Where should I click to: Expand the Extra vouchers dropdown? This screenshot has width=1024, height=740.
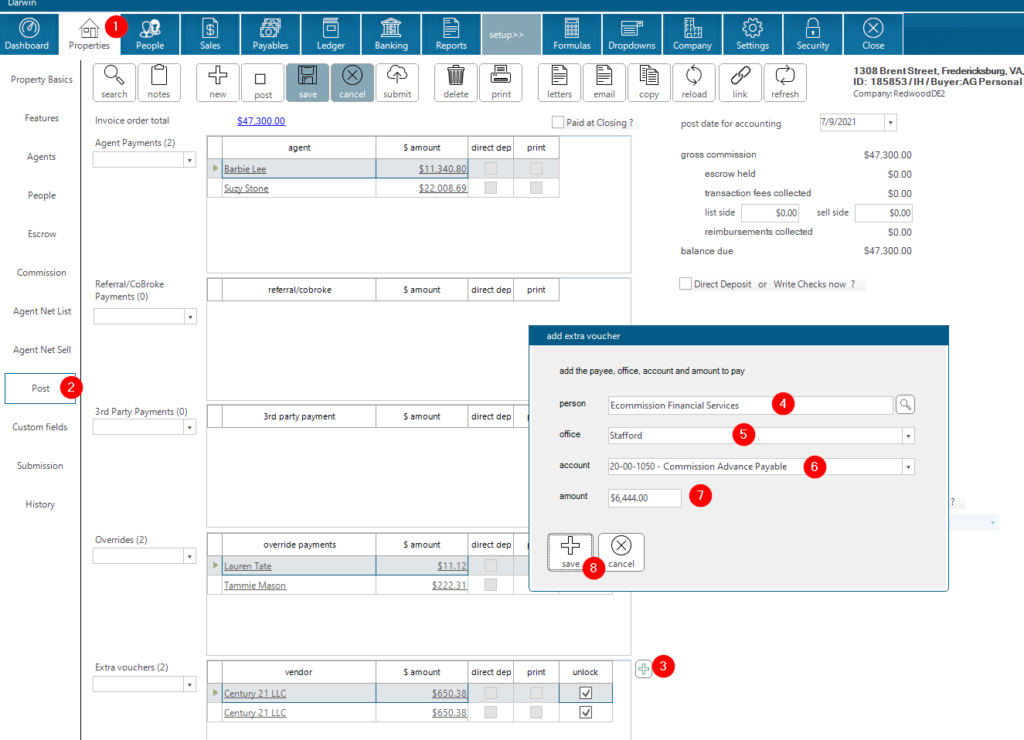(x=189, y=684)
